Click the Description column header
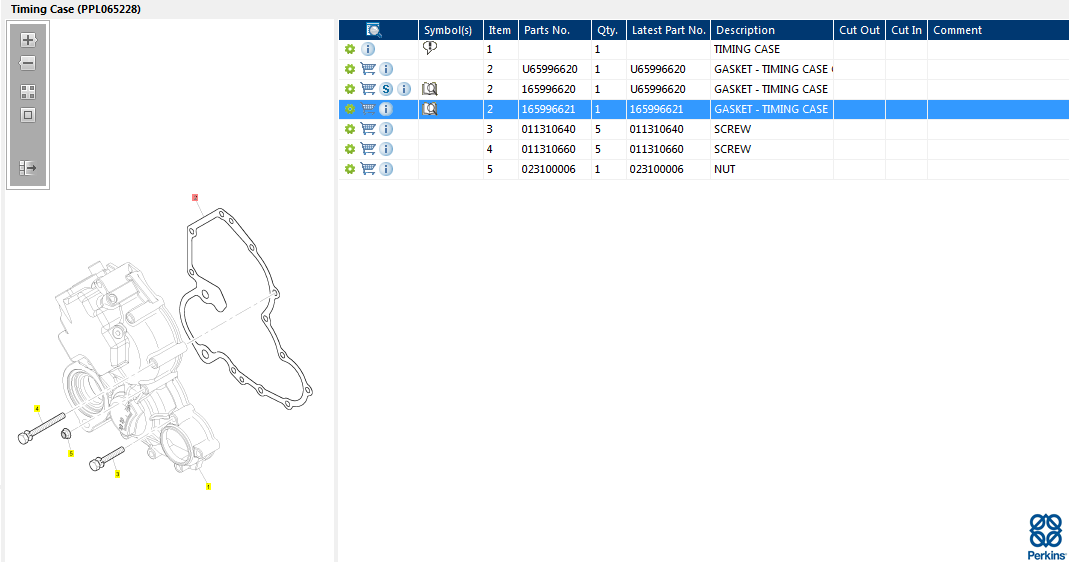 click(772, 30)
